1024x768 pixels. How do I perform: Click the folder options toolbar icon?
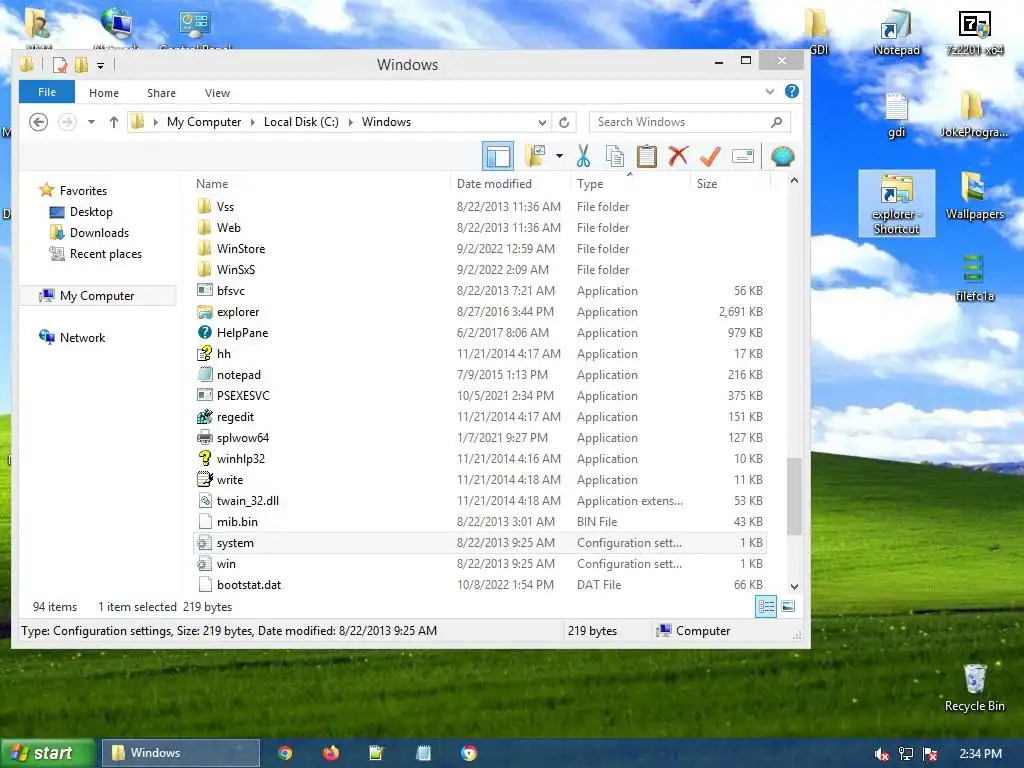536,157
